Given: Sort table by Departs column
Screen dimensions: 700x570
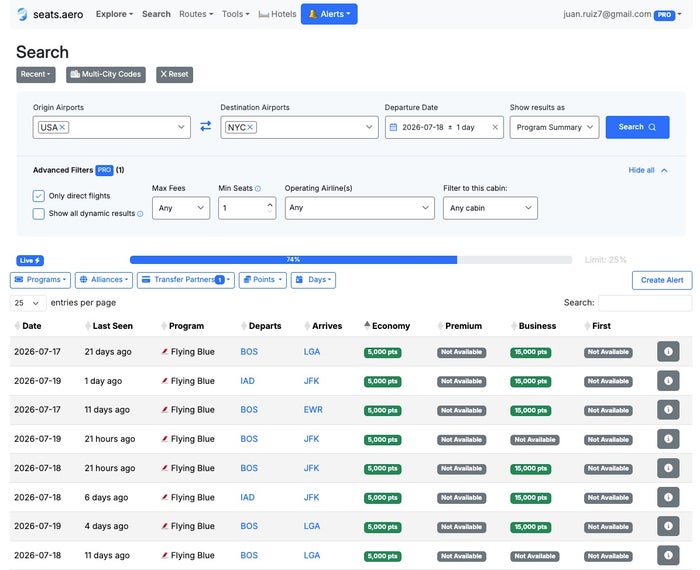Looking at the screenshot, I should [x=261, y=326].
